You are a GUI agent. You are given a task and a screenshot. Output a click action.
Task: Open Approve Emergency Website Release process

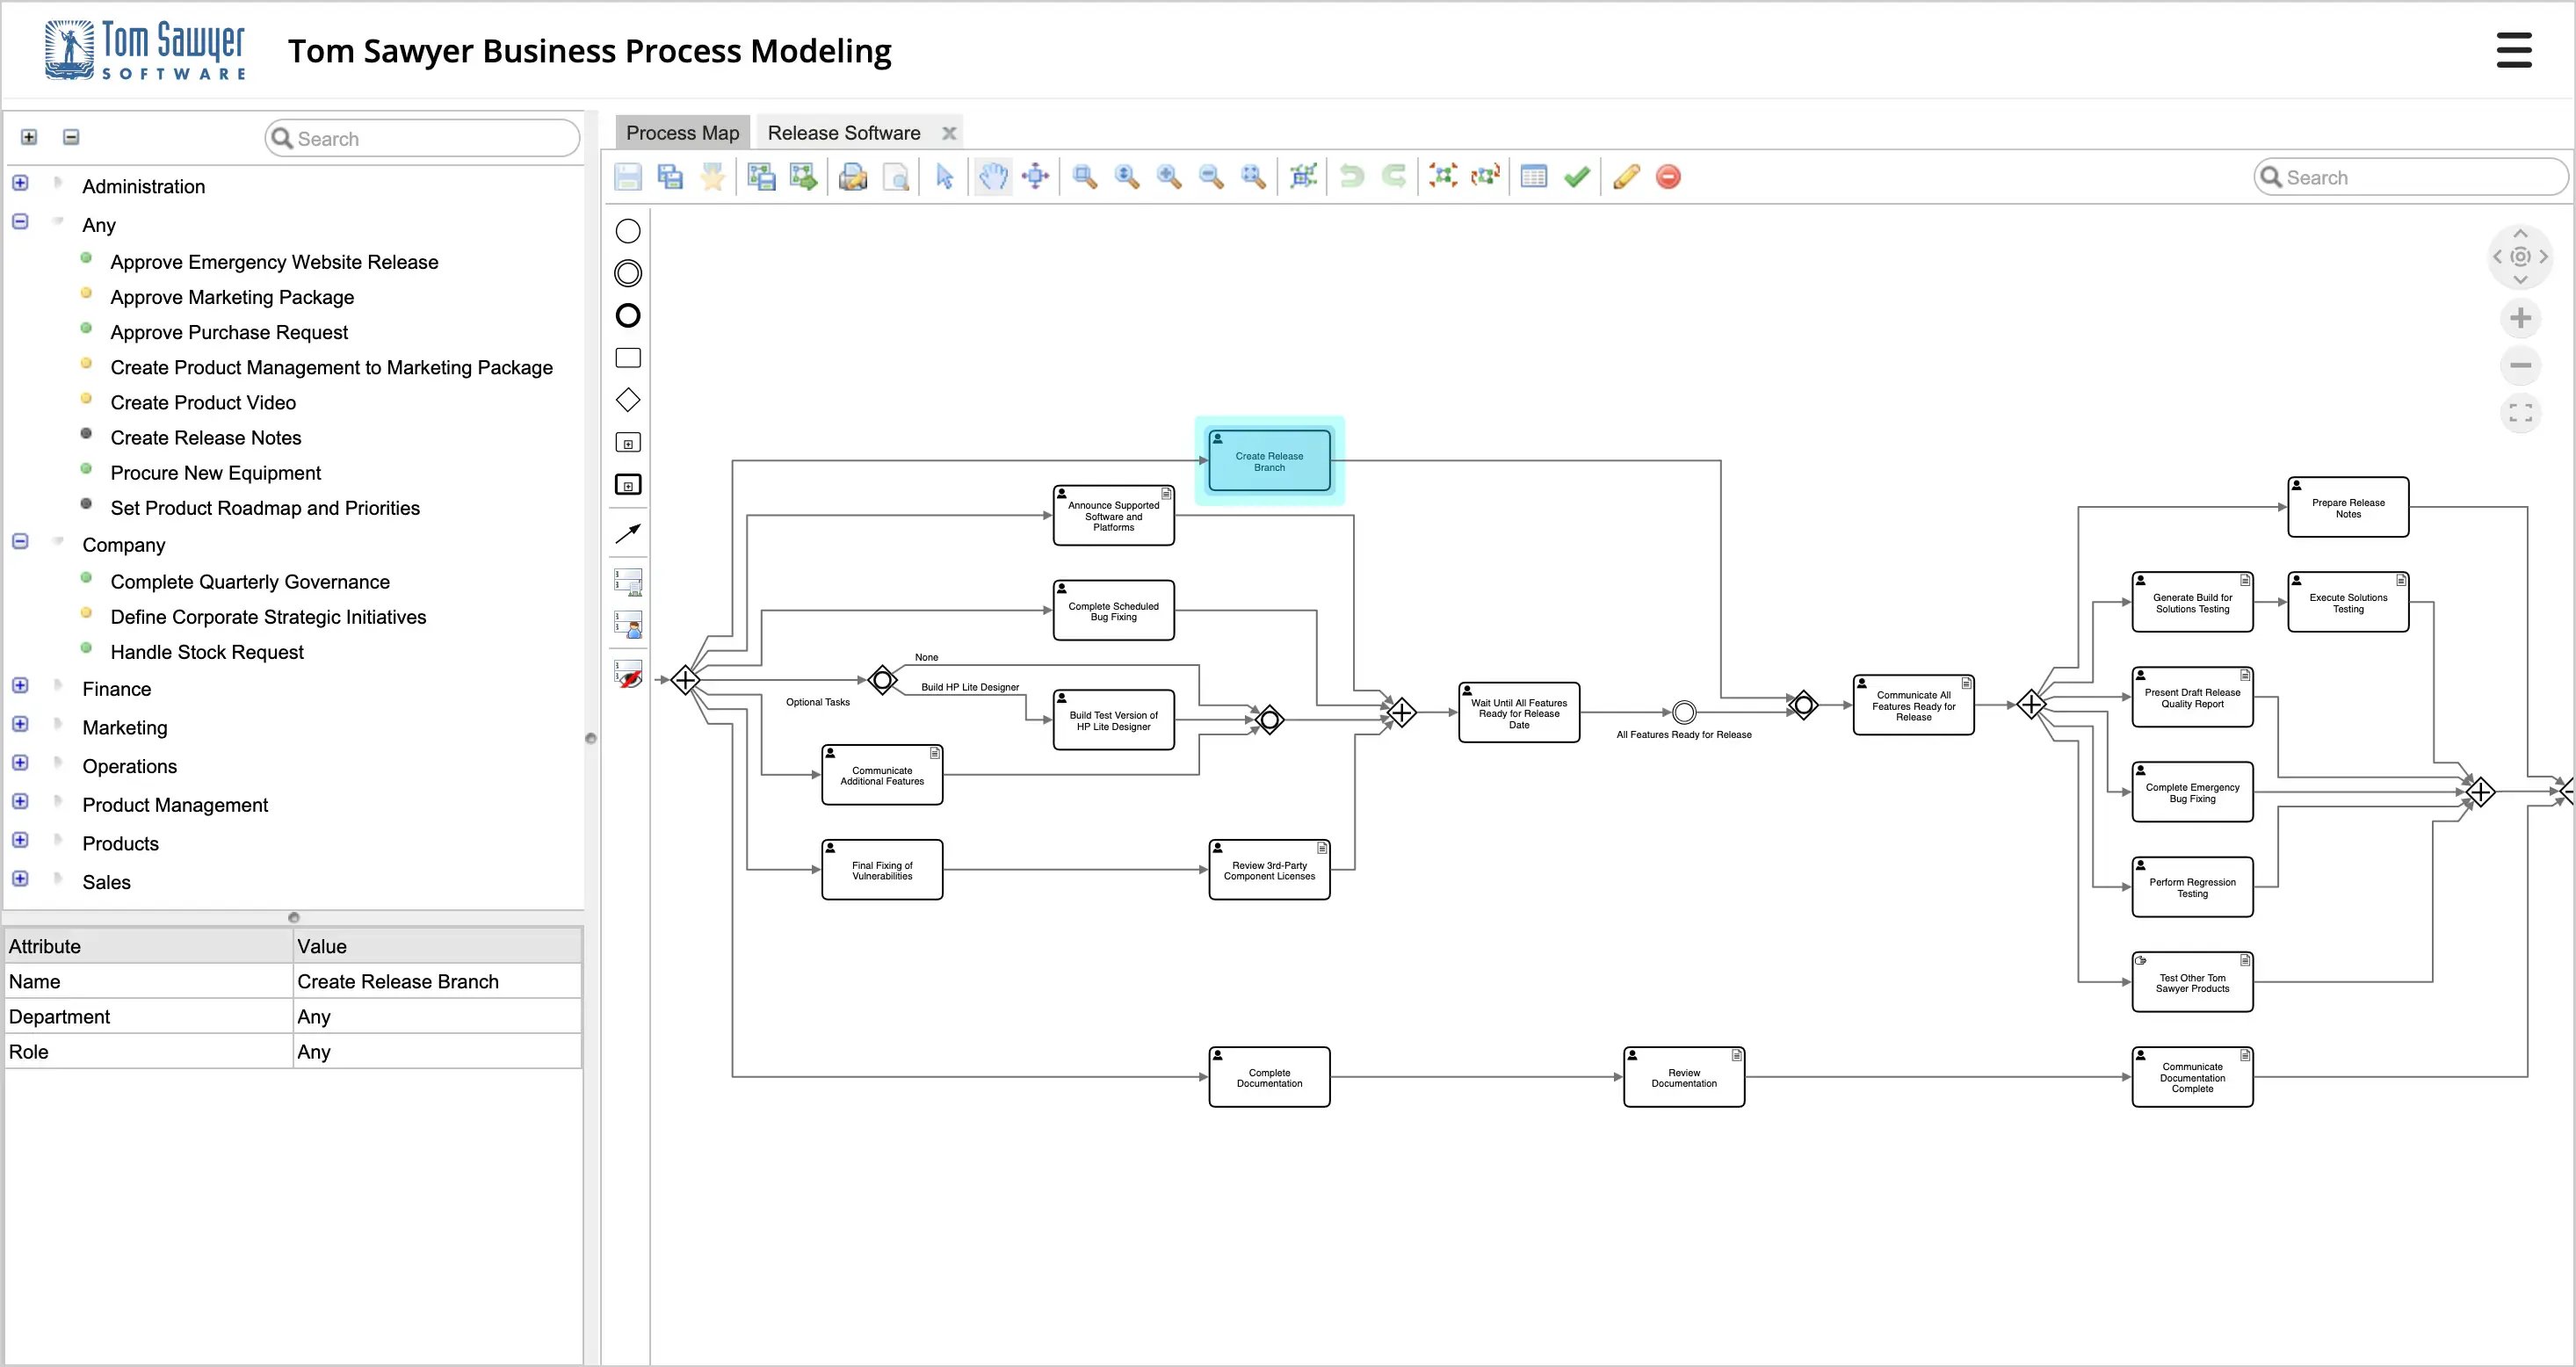point(274,262)
